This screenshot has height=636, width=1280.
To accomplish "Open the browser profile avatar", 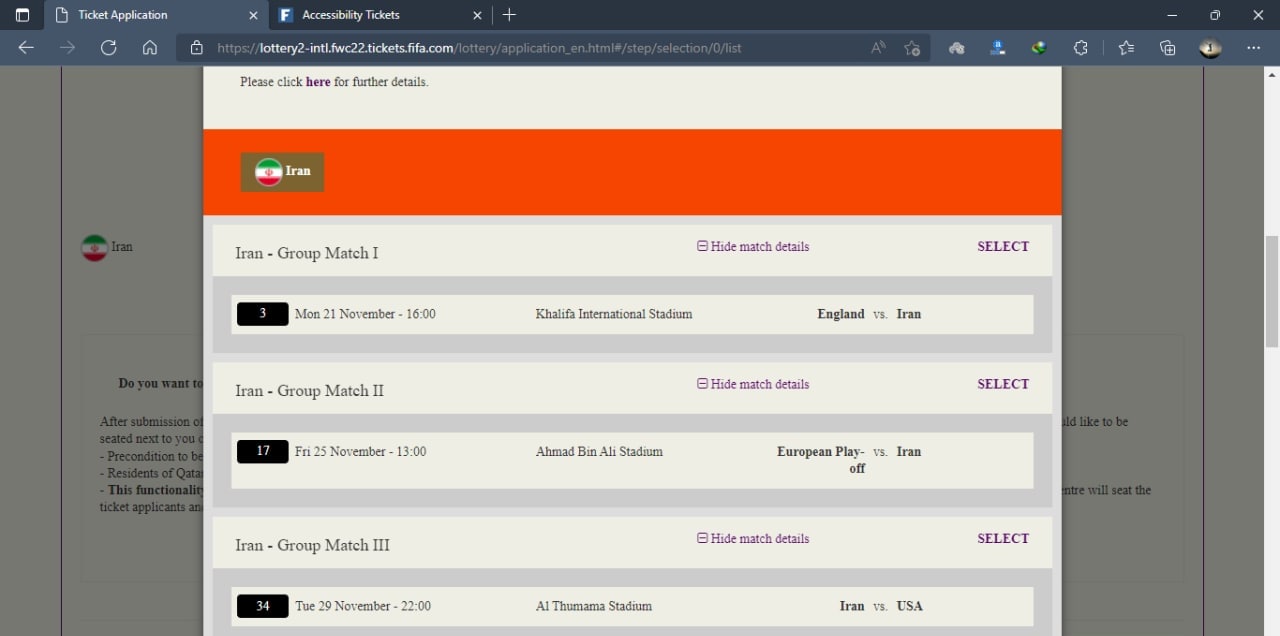I will [1210, 48].
